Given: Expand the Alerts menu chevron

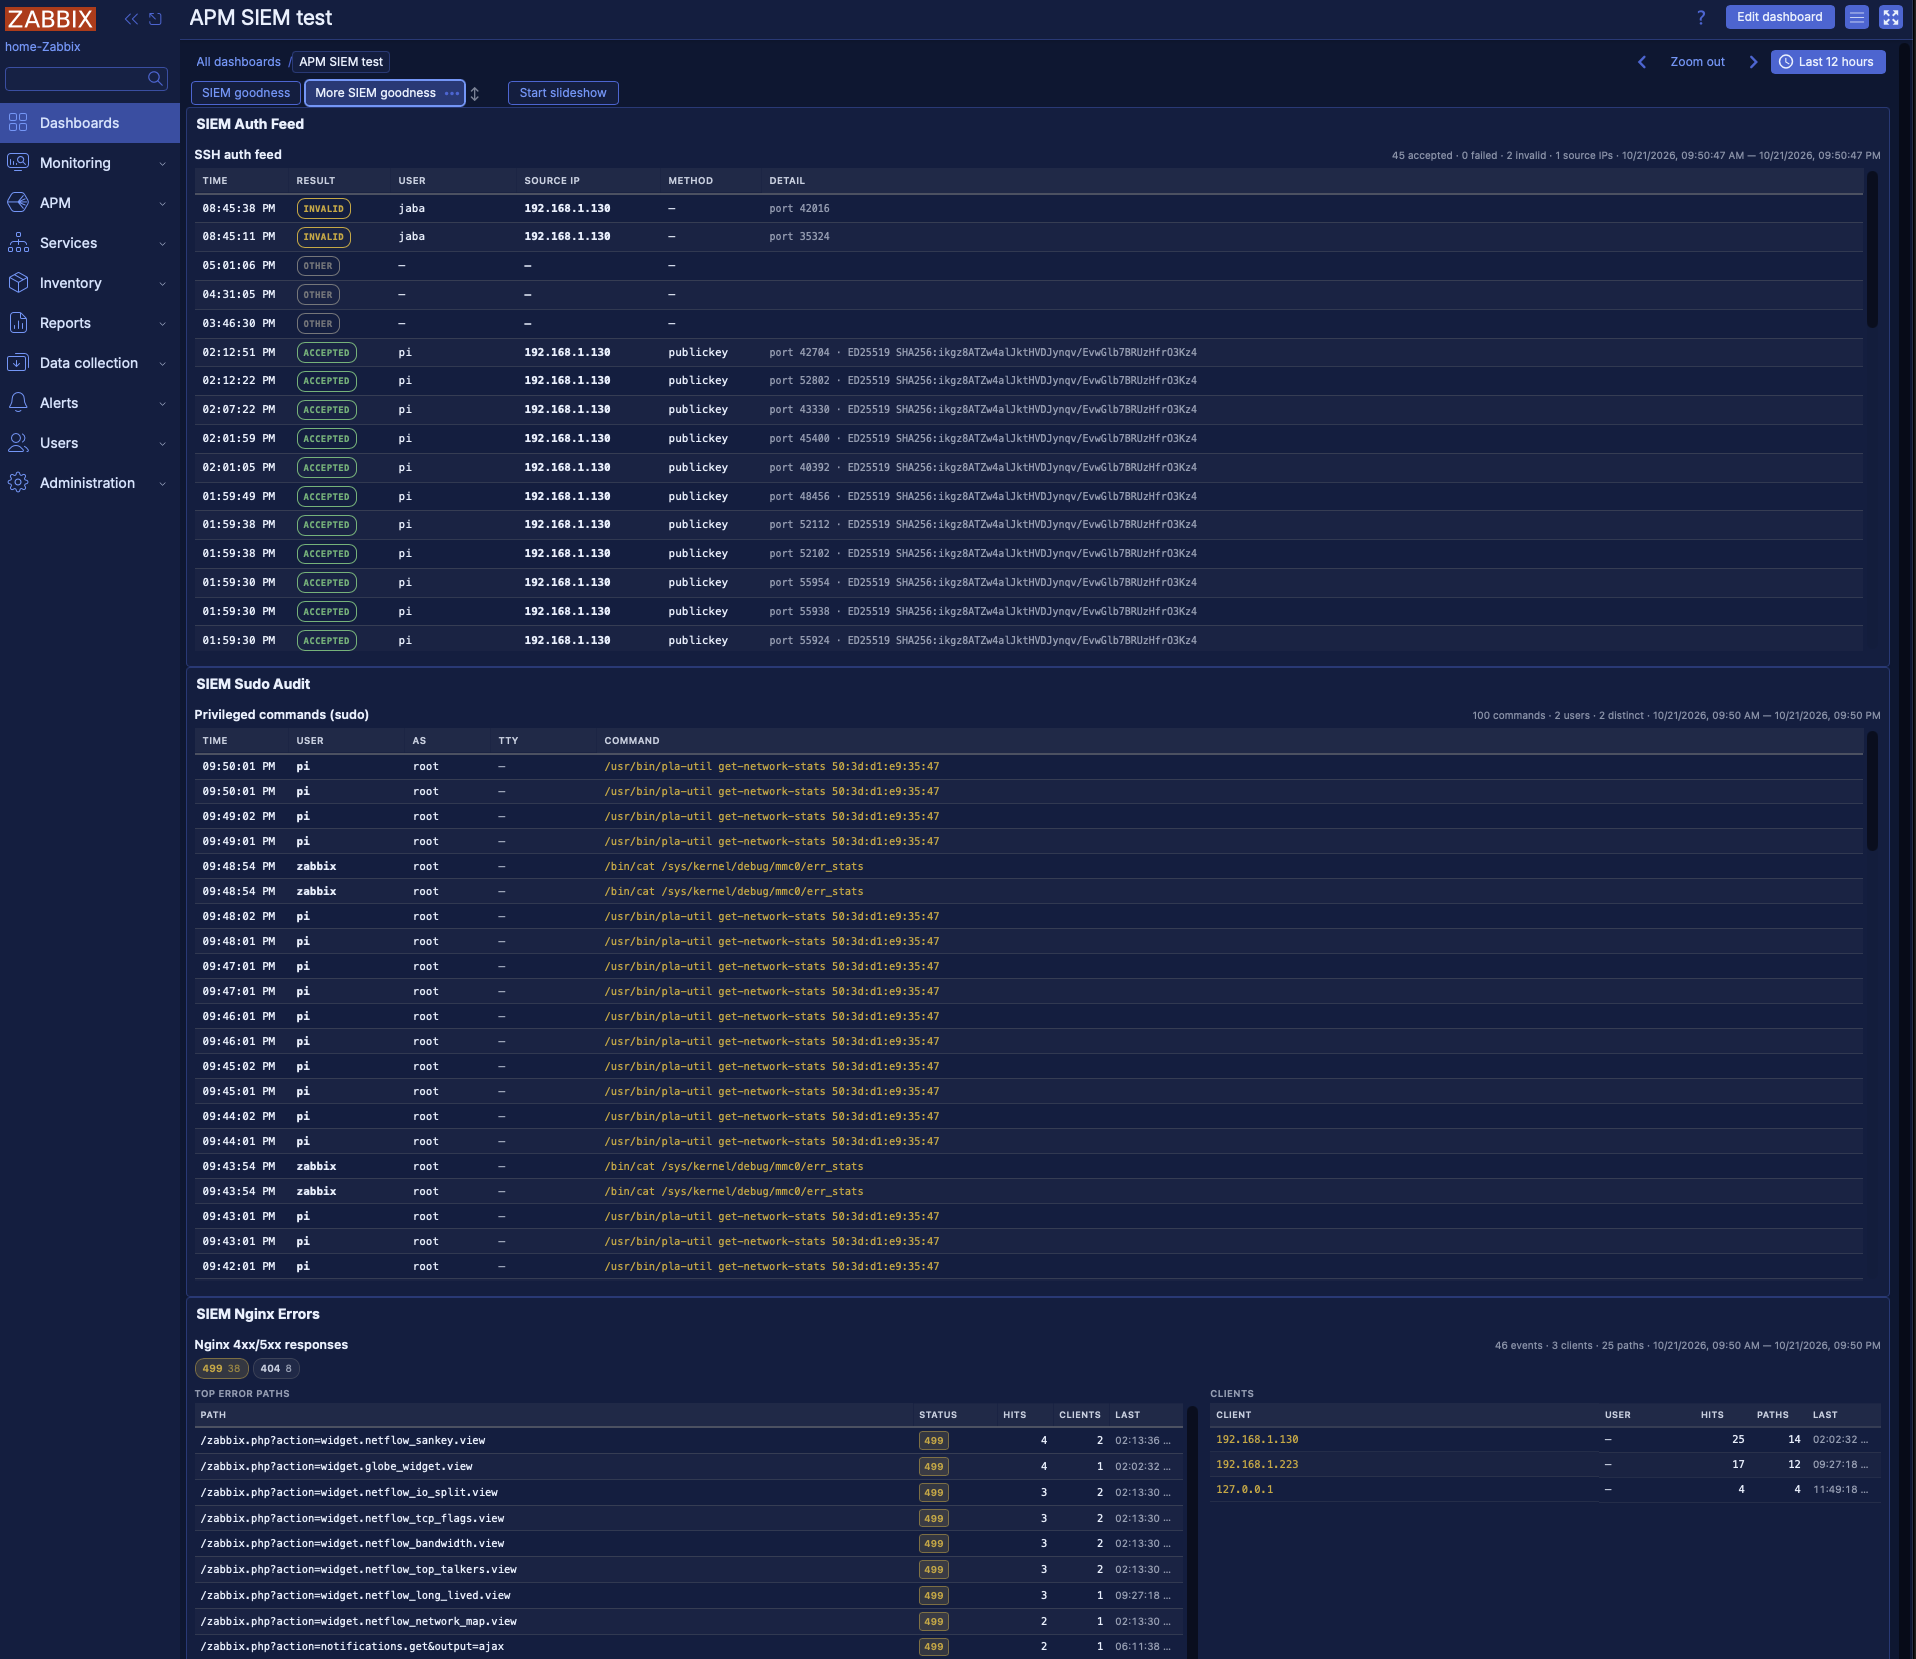Looking at the screenshot, I should pos(162,403).
